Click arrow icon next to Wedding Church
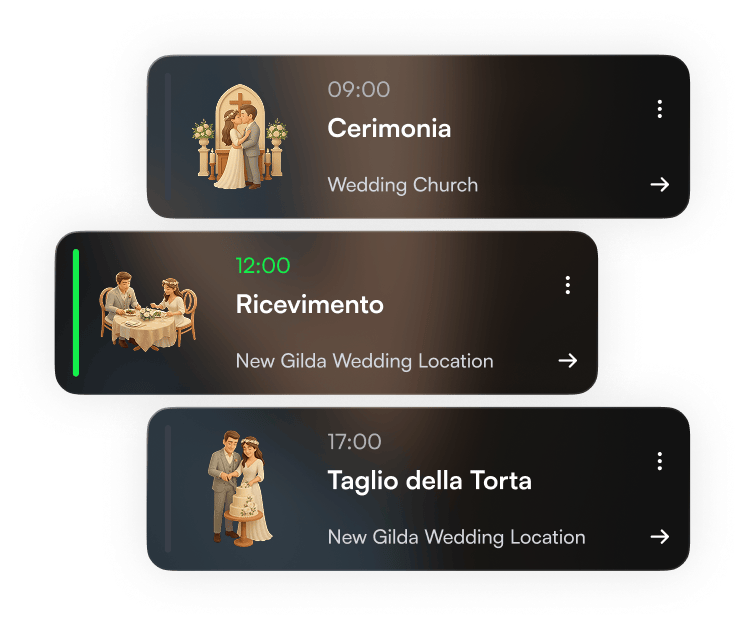The width and height of the screenshot is (745, 626). 659,184
